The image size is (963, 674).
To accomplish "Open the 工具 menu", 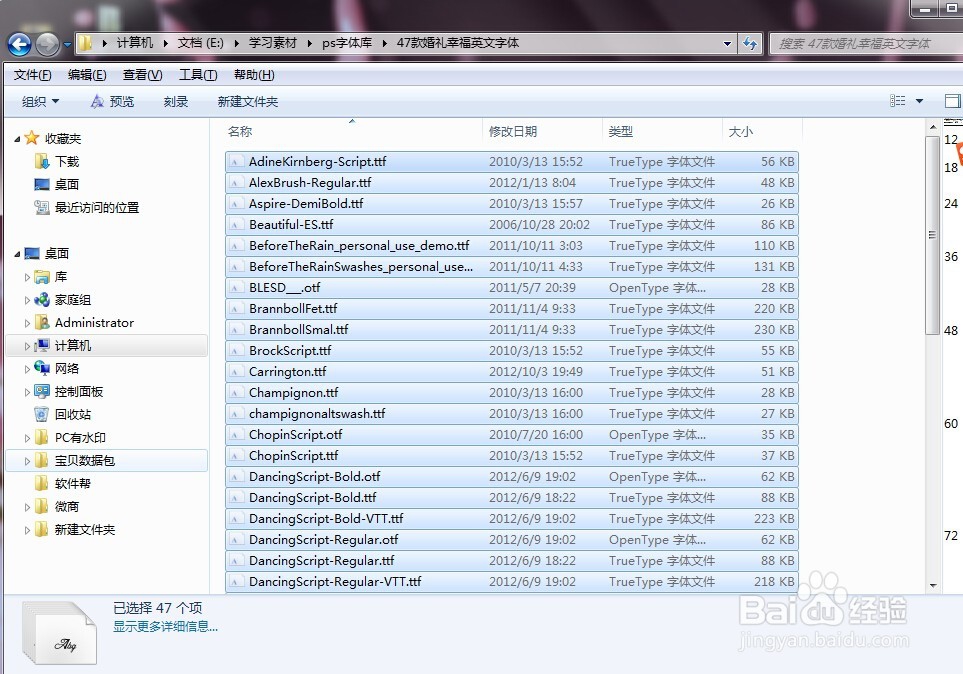I will point(197,74).
